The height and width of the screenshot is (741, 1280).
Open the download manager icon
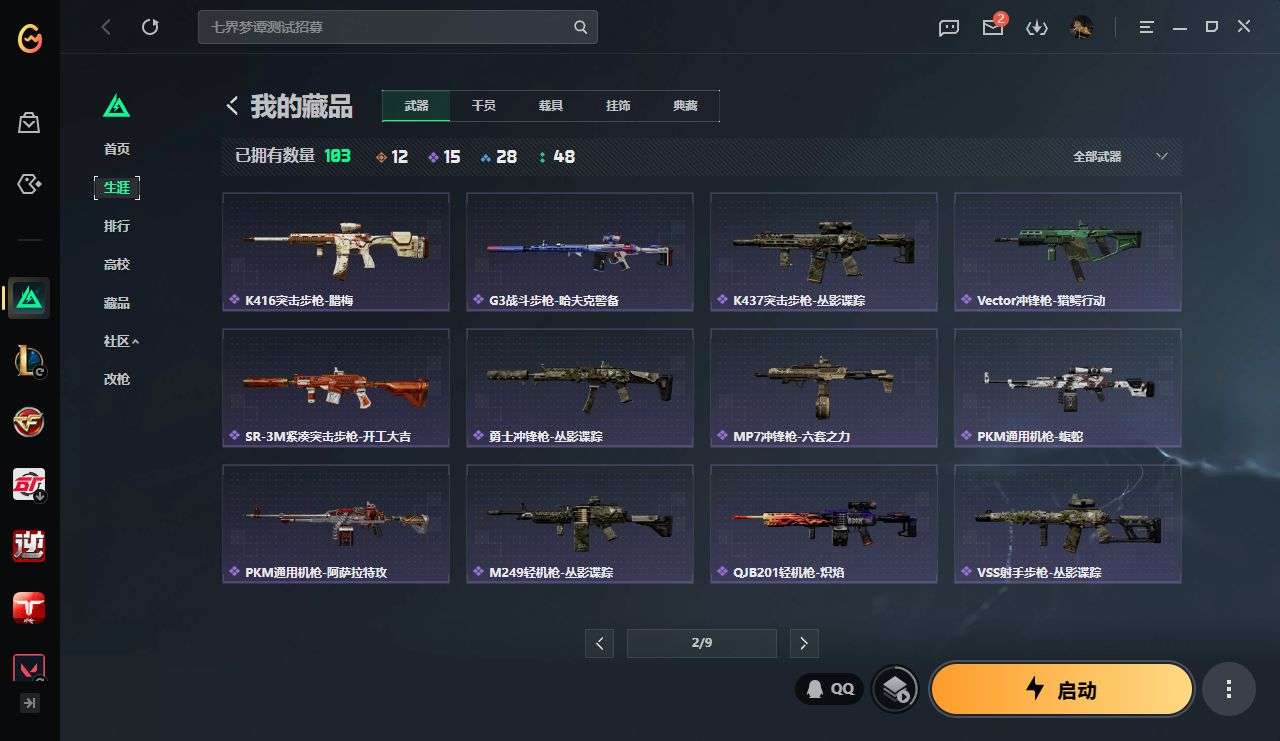[x=1037, y=28]
